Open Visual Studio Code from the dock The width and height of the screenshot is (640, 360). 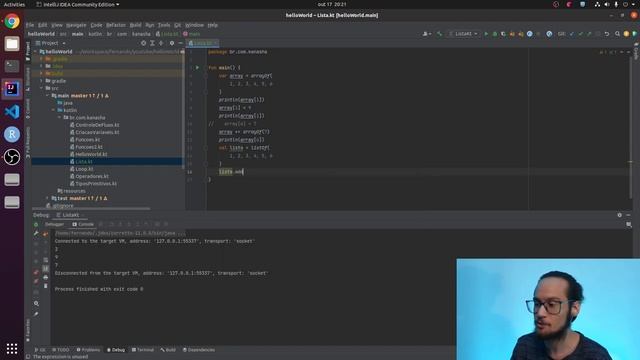click(12, 111)
